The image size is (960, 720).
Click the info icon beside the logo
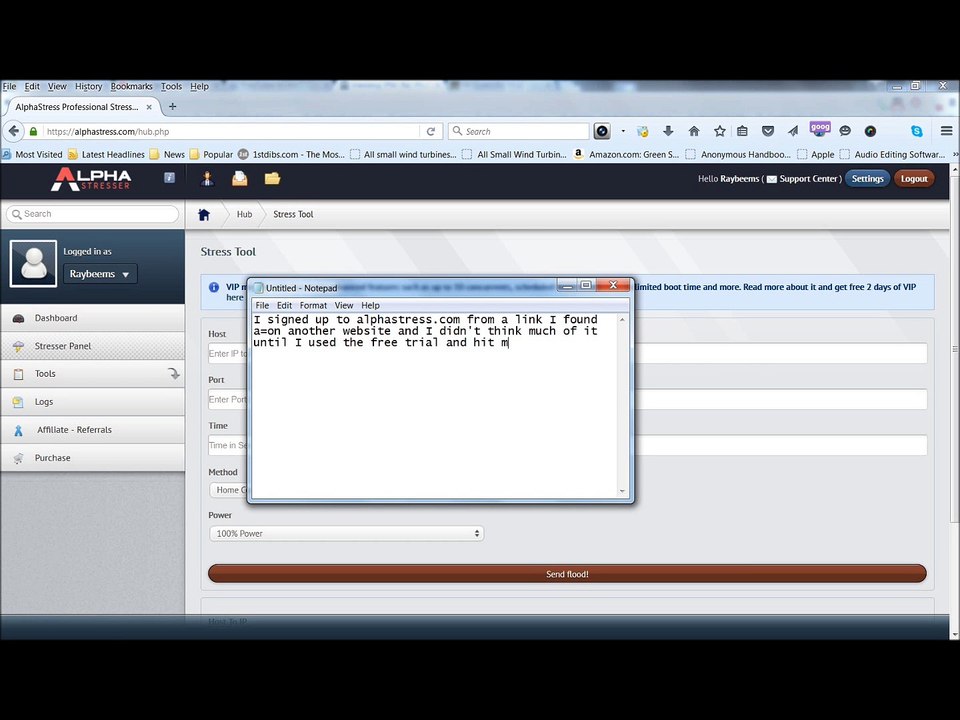point(170,178)
